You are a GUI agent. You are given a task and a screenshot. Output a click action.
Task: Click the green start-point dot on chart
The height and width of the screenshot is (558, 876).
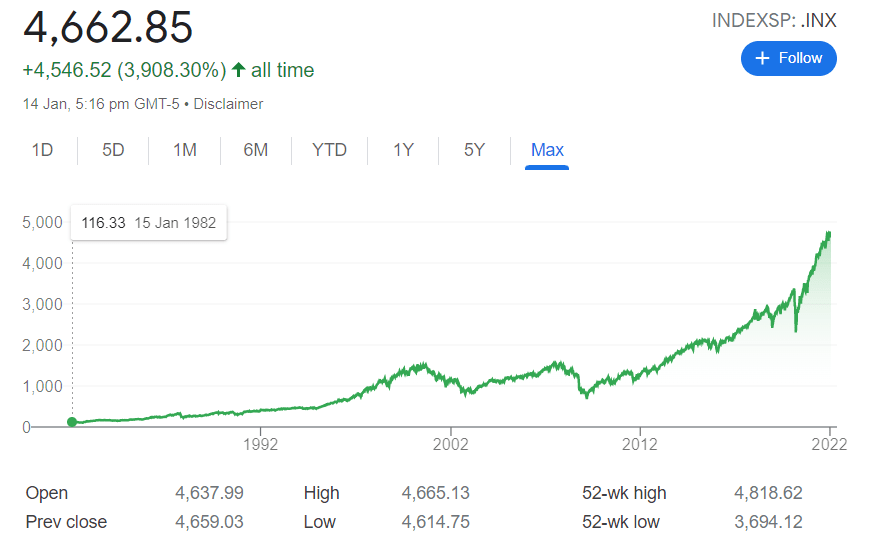[72, 422]
